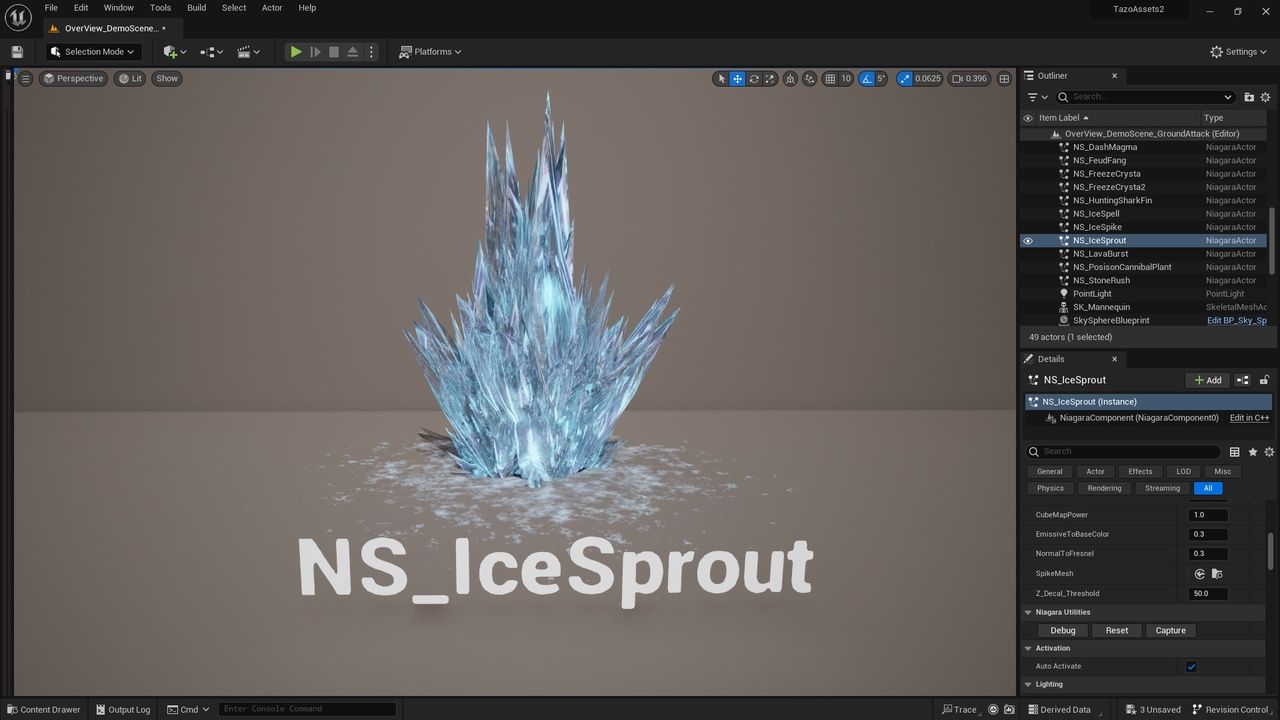
Task: Uncheck the Auto Activate checkbox
Action: pyautogui.click(x=1191, y=667)
